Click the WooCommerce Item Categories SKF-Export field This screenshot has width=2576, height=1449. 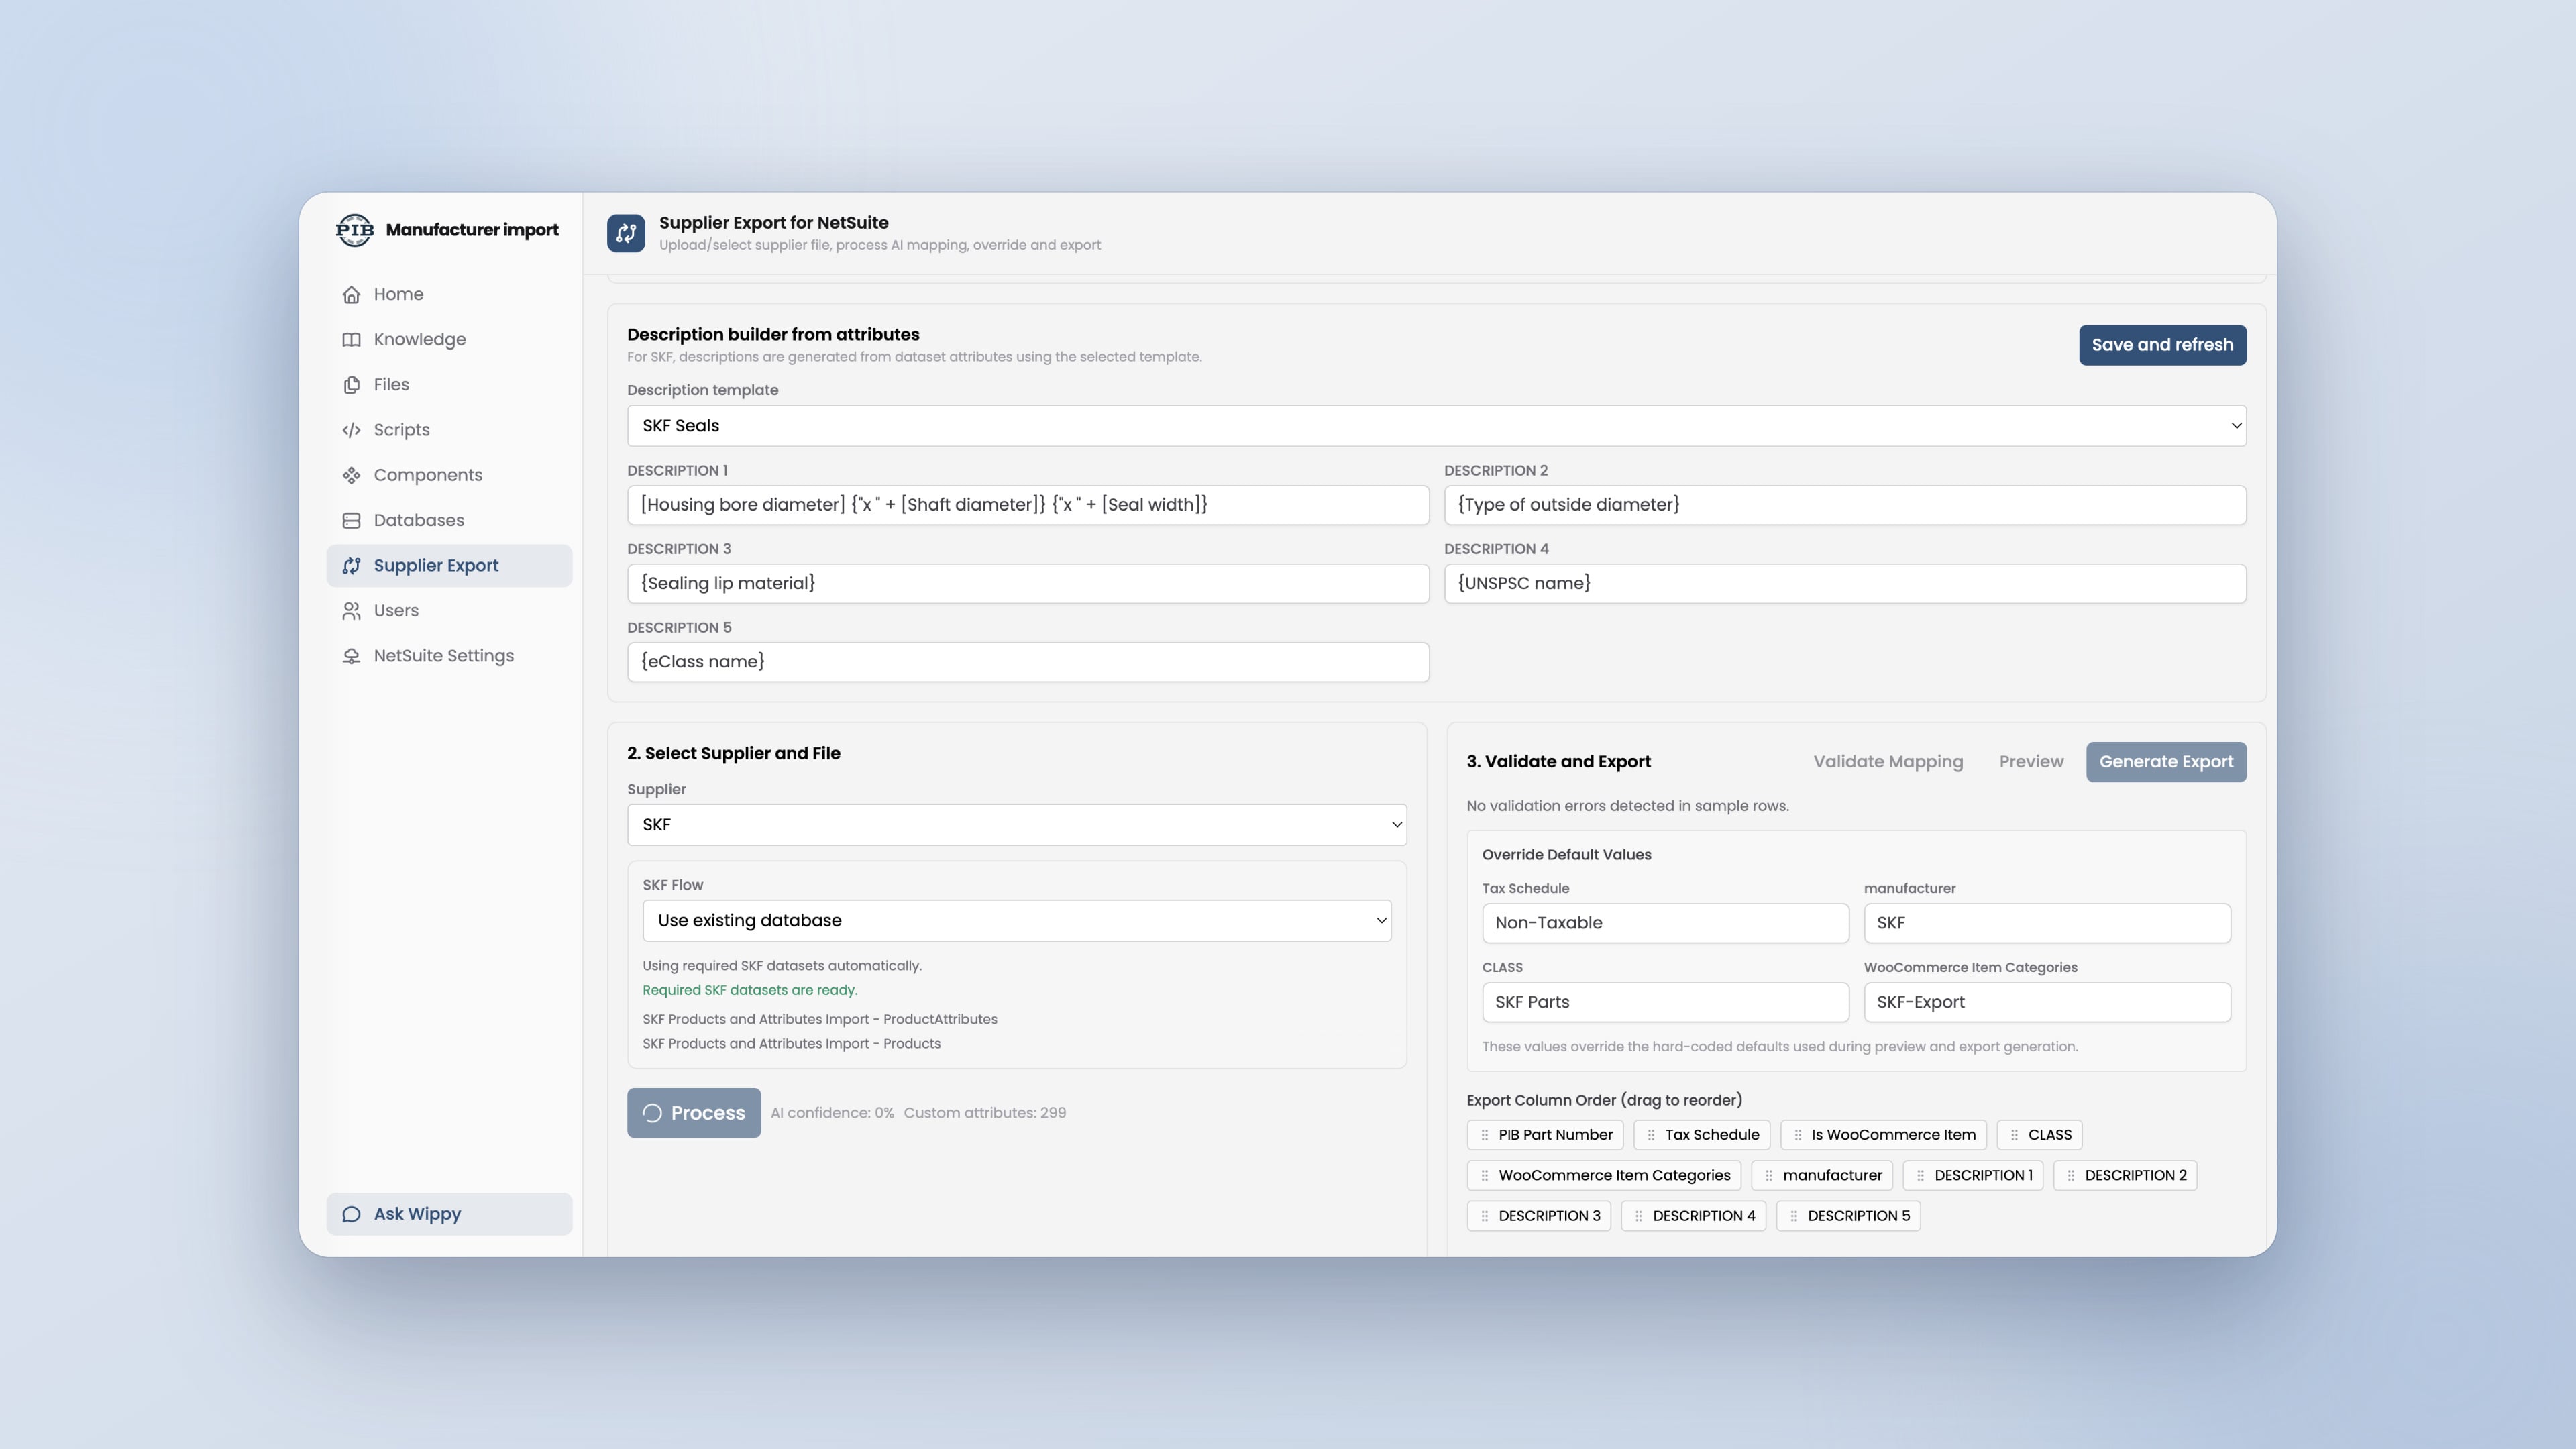coord(2047,1002)
